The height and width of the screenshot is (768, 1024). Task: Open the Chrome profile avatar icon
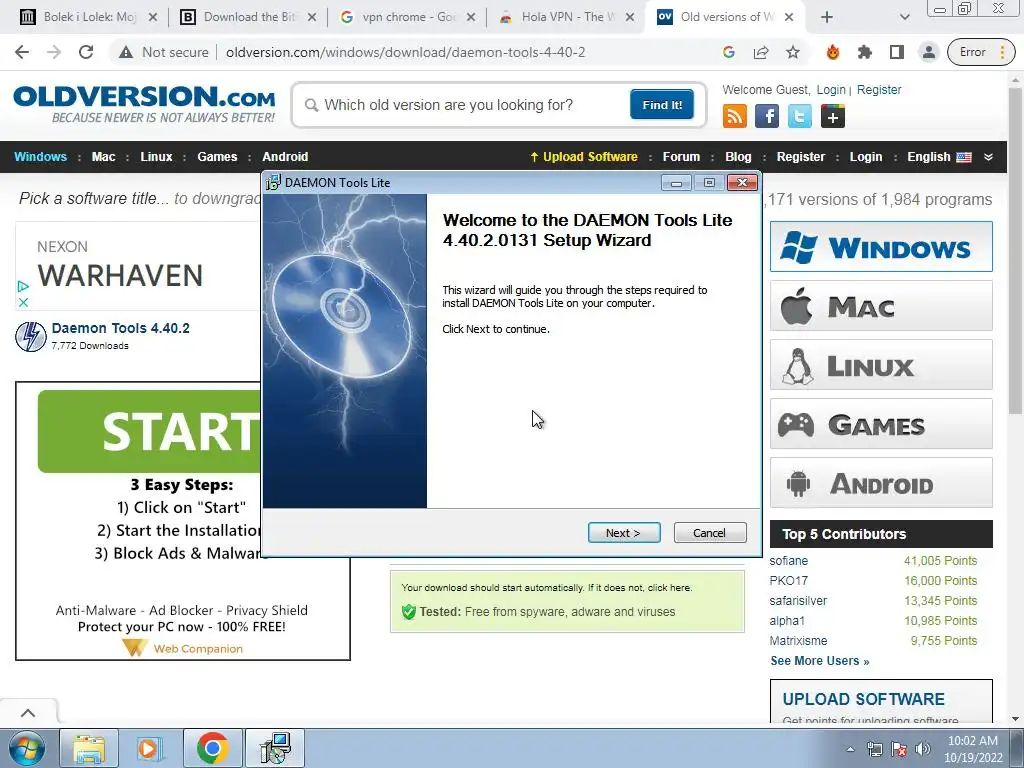tap(929, 52)
